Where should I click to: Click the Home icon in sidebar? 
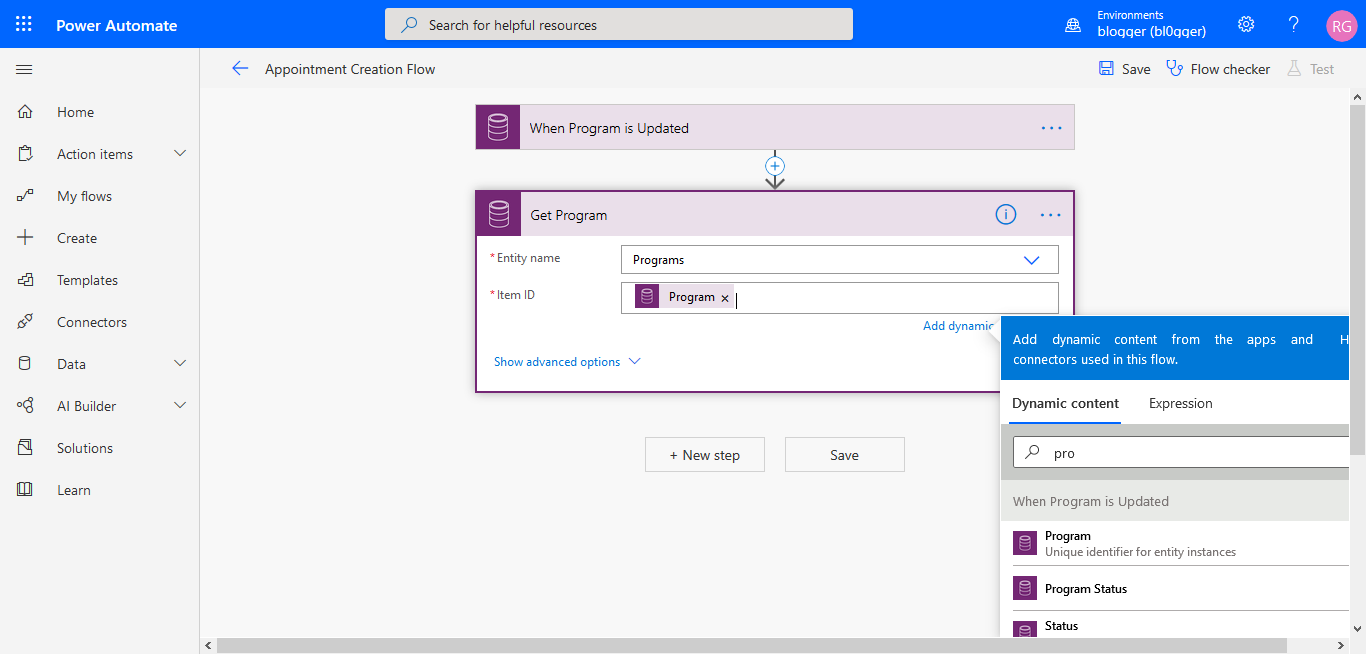[x=25, y=112]
